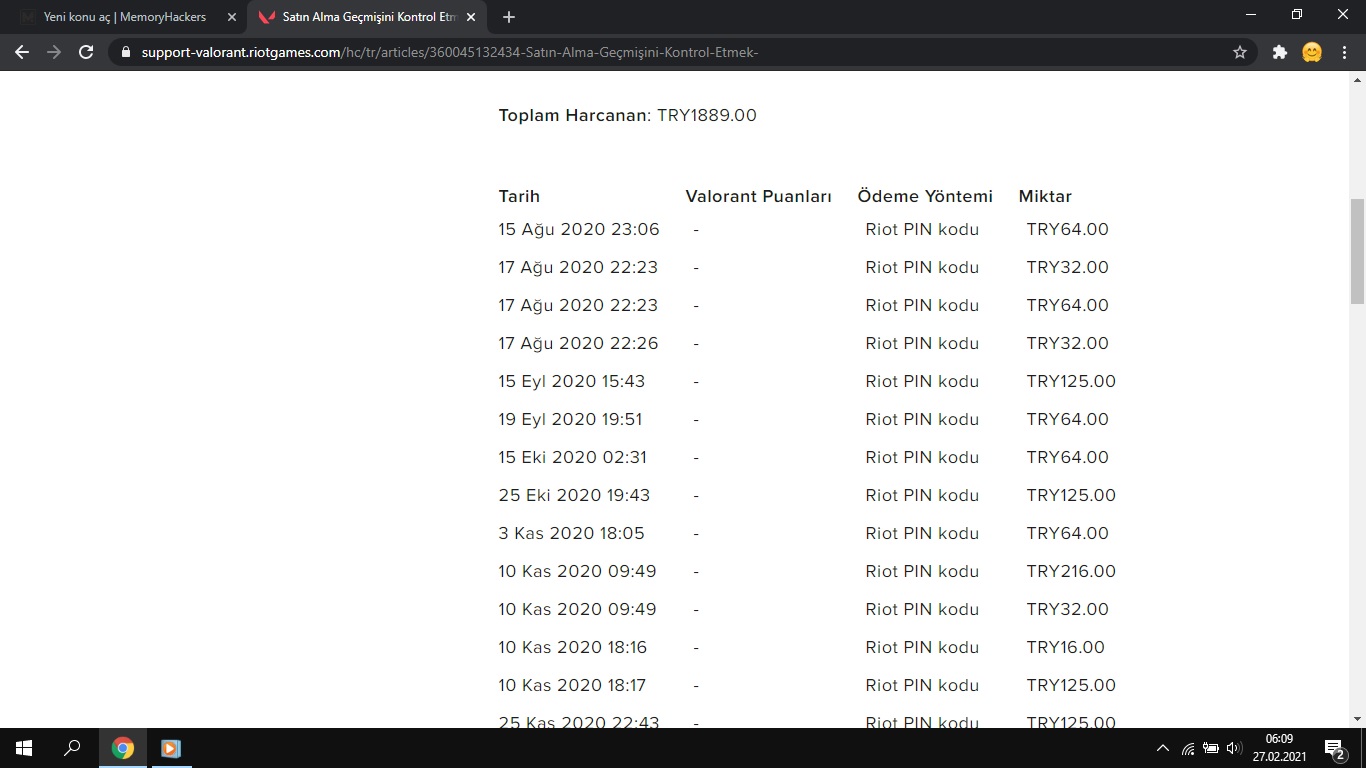The height and width of the screenshot is (768, 1366).
Task: Click the TRY125.00 amount for 15 Eyl 2020
Action: [x=1071, y=381]
